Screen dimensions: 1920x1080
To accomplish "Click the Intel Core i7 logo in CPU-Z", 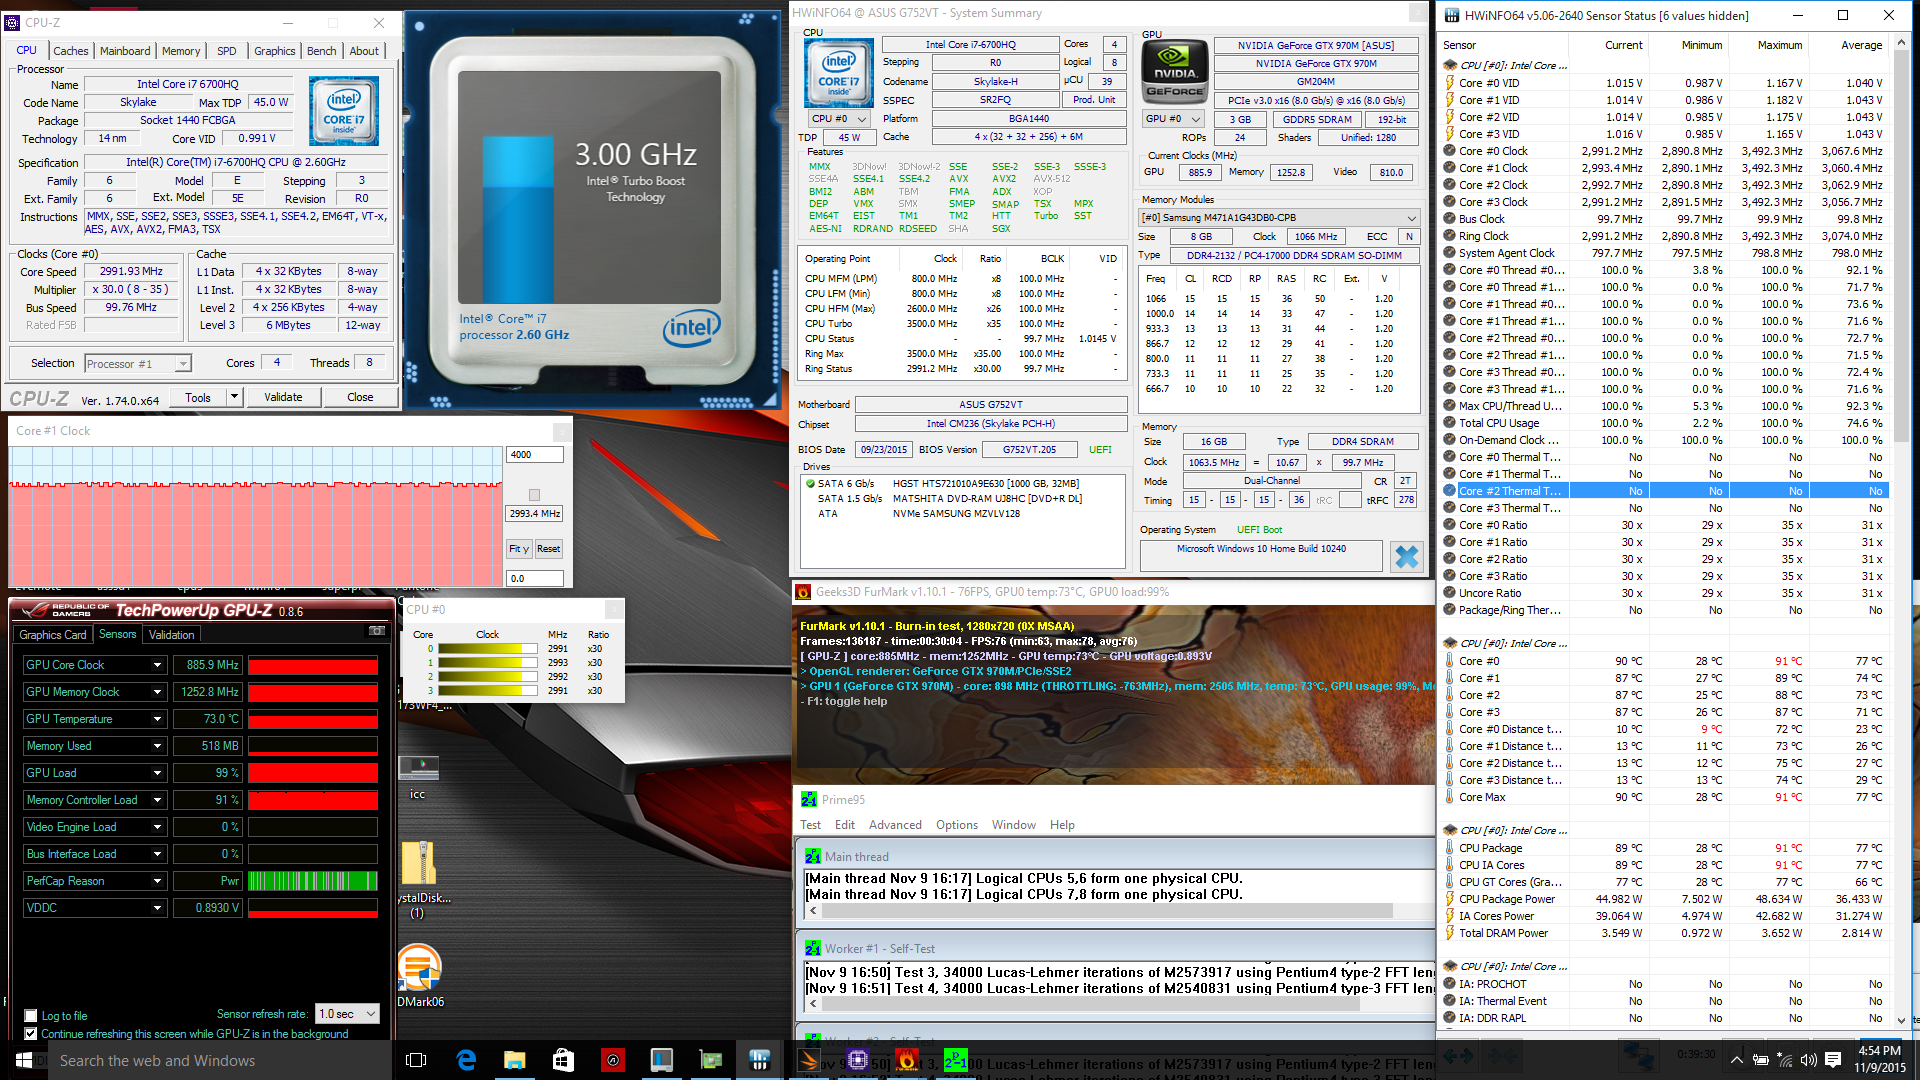I will coord(344,110).
